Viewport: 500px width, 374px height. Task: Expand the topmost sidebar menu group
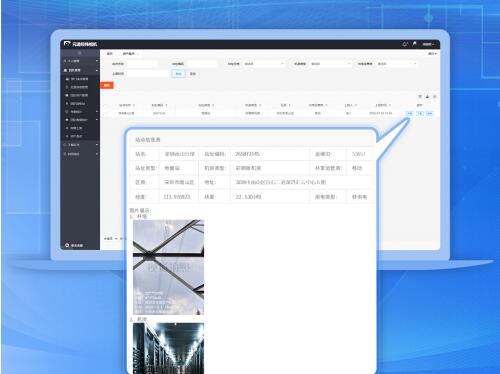coord(80,61)
